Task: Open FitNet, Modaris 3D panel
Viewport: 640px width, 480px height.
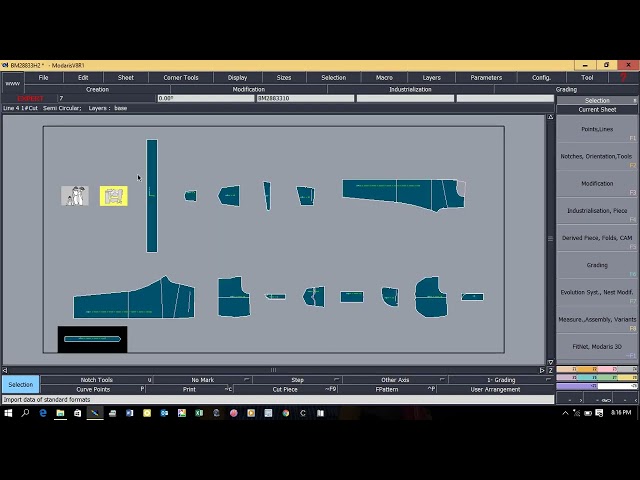Action: 597,347
